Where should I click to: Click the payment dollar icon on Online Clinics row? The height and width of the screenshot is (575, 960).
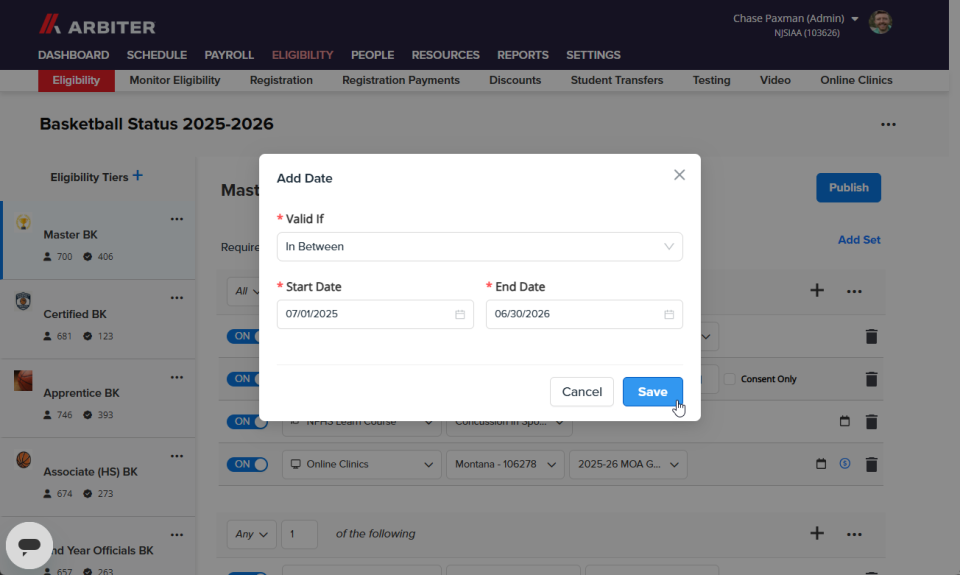click(845, 464)
